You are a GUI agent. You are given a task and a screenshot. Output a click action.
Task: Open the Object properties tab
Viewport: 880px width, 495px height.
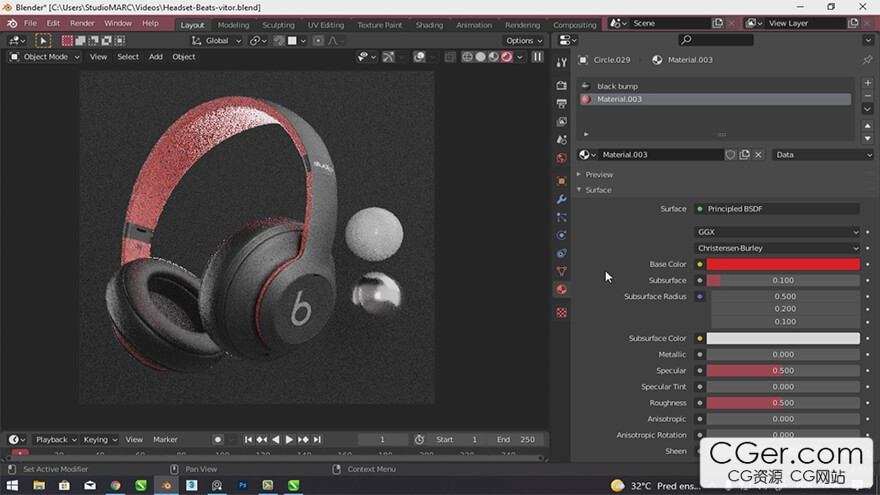[561, 181]
